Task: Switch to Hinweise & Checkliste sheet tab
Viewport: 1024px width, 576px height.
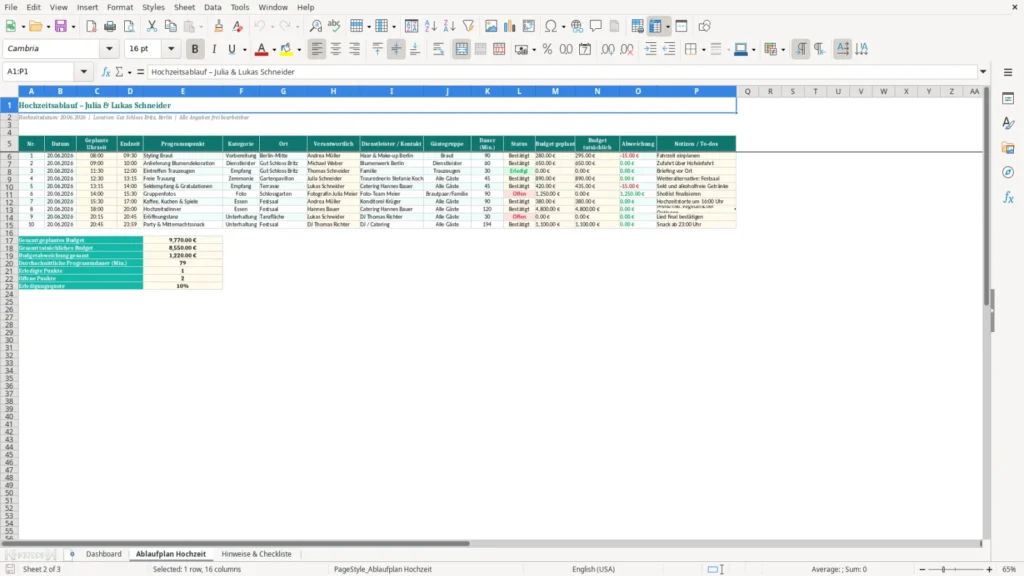Action: click(257, 554)
